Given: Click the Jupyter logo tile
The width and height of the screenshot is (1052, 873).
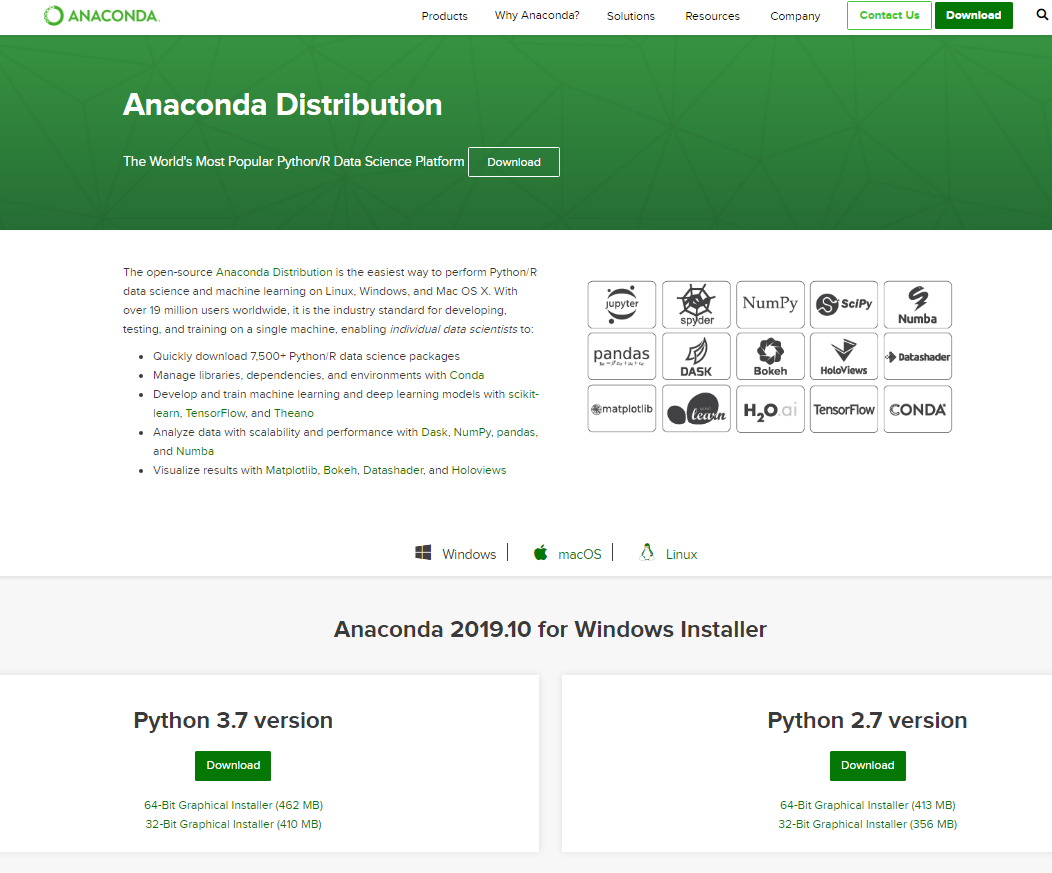Looking at the screenshot, I should tap(622, 305).
